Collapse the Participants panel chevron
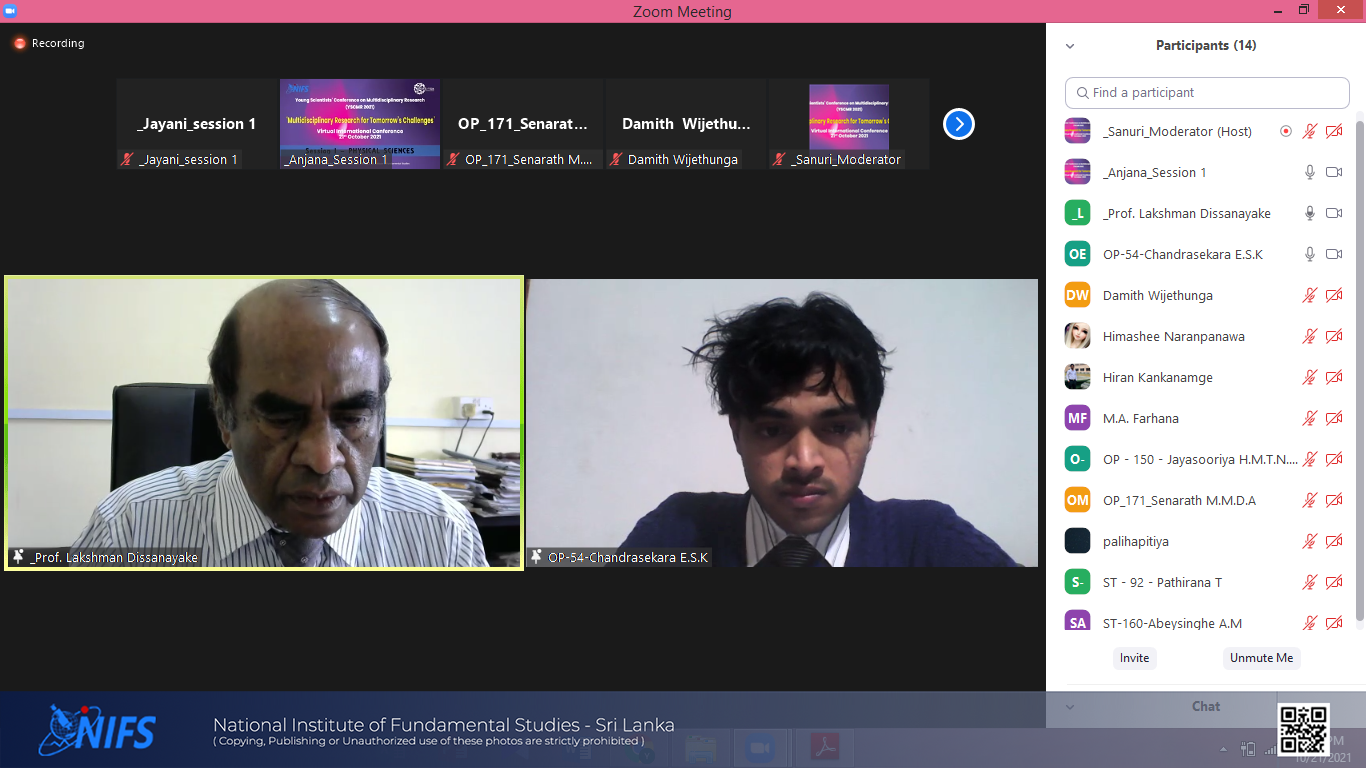Image resolution: width=1366 pixels, height=768 pixels. (x=1070, y=46)
